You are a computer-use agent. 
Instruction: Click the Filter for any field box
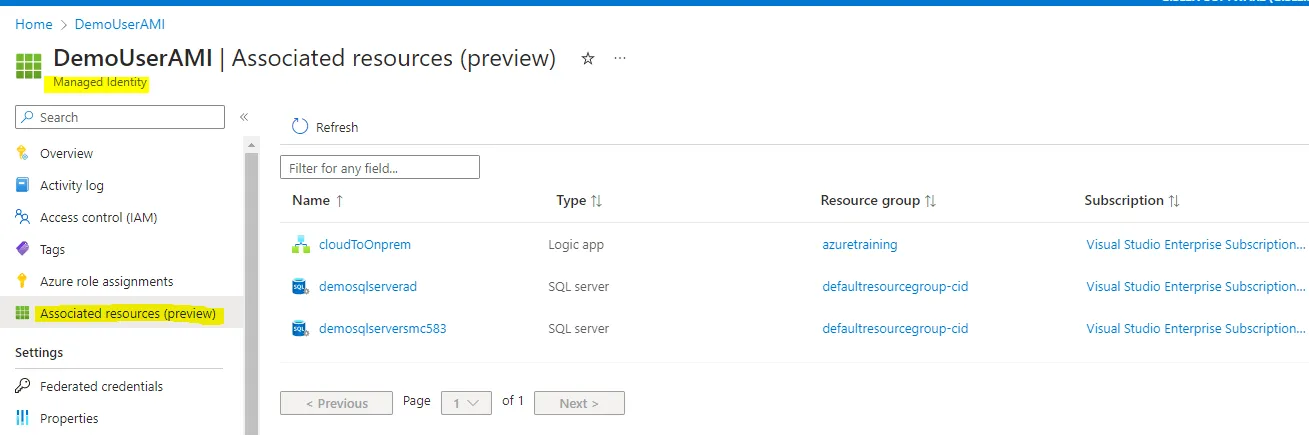(380, 168)
